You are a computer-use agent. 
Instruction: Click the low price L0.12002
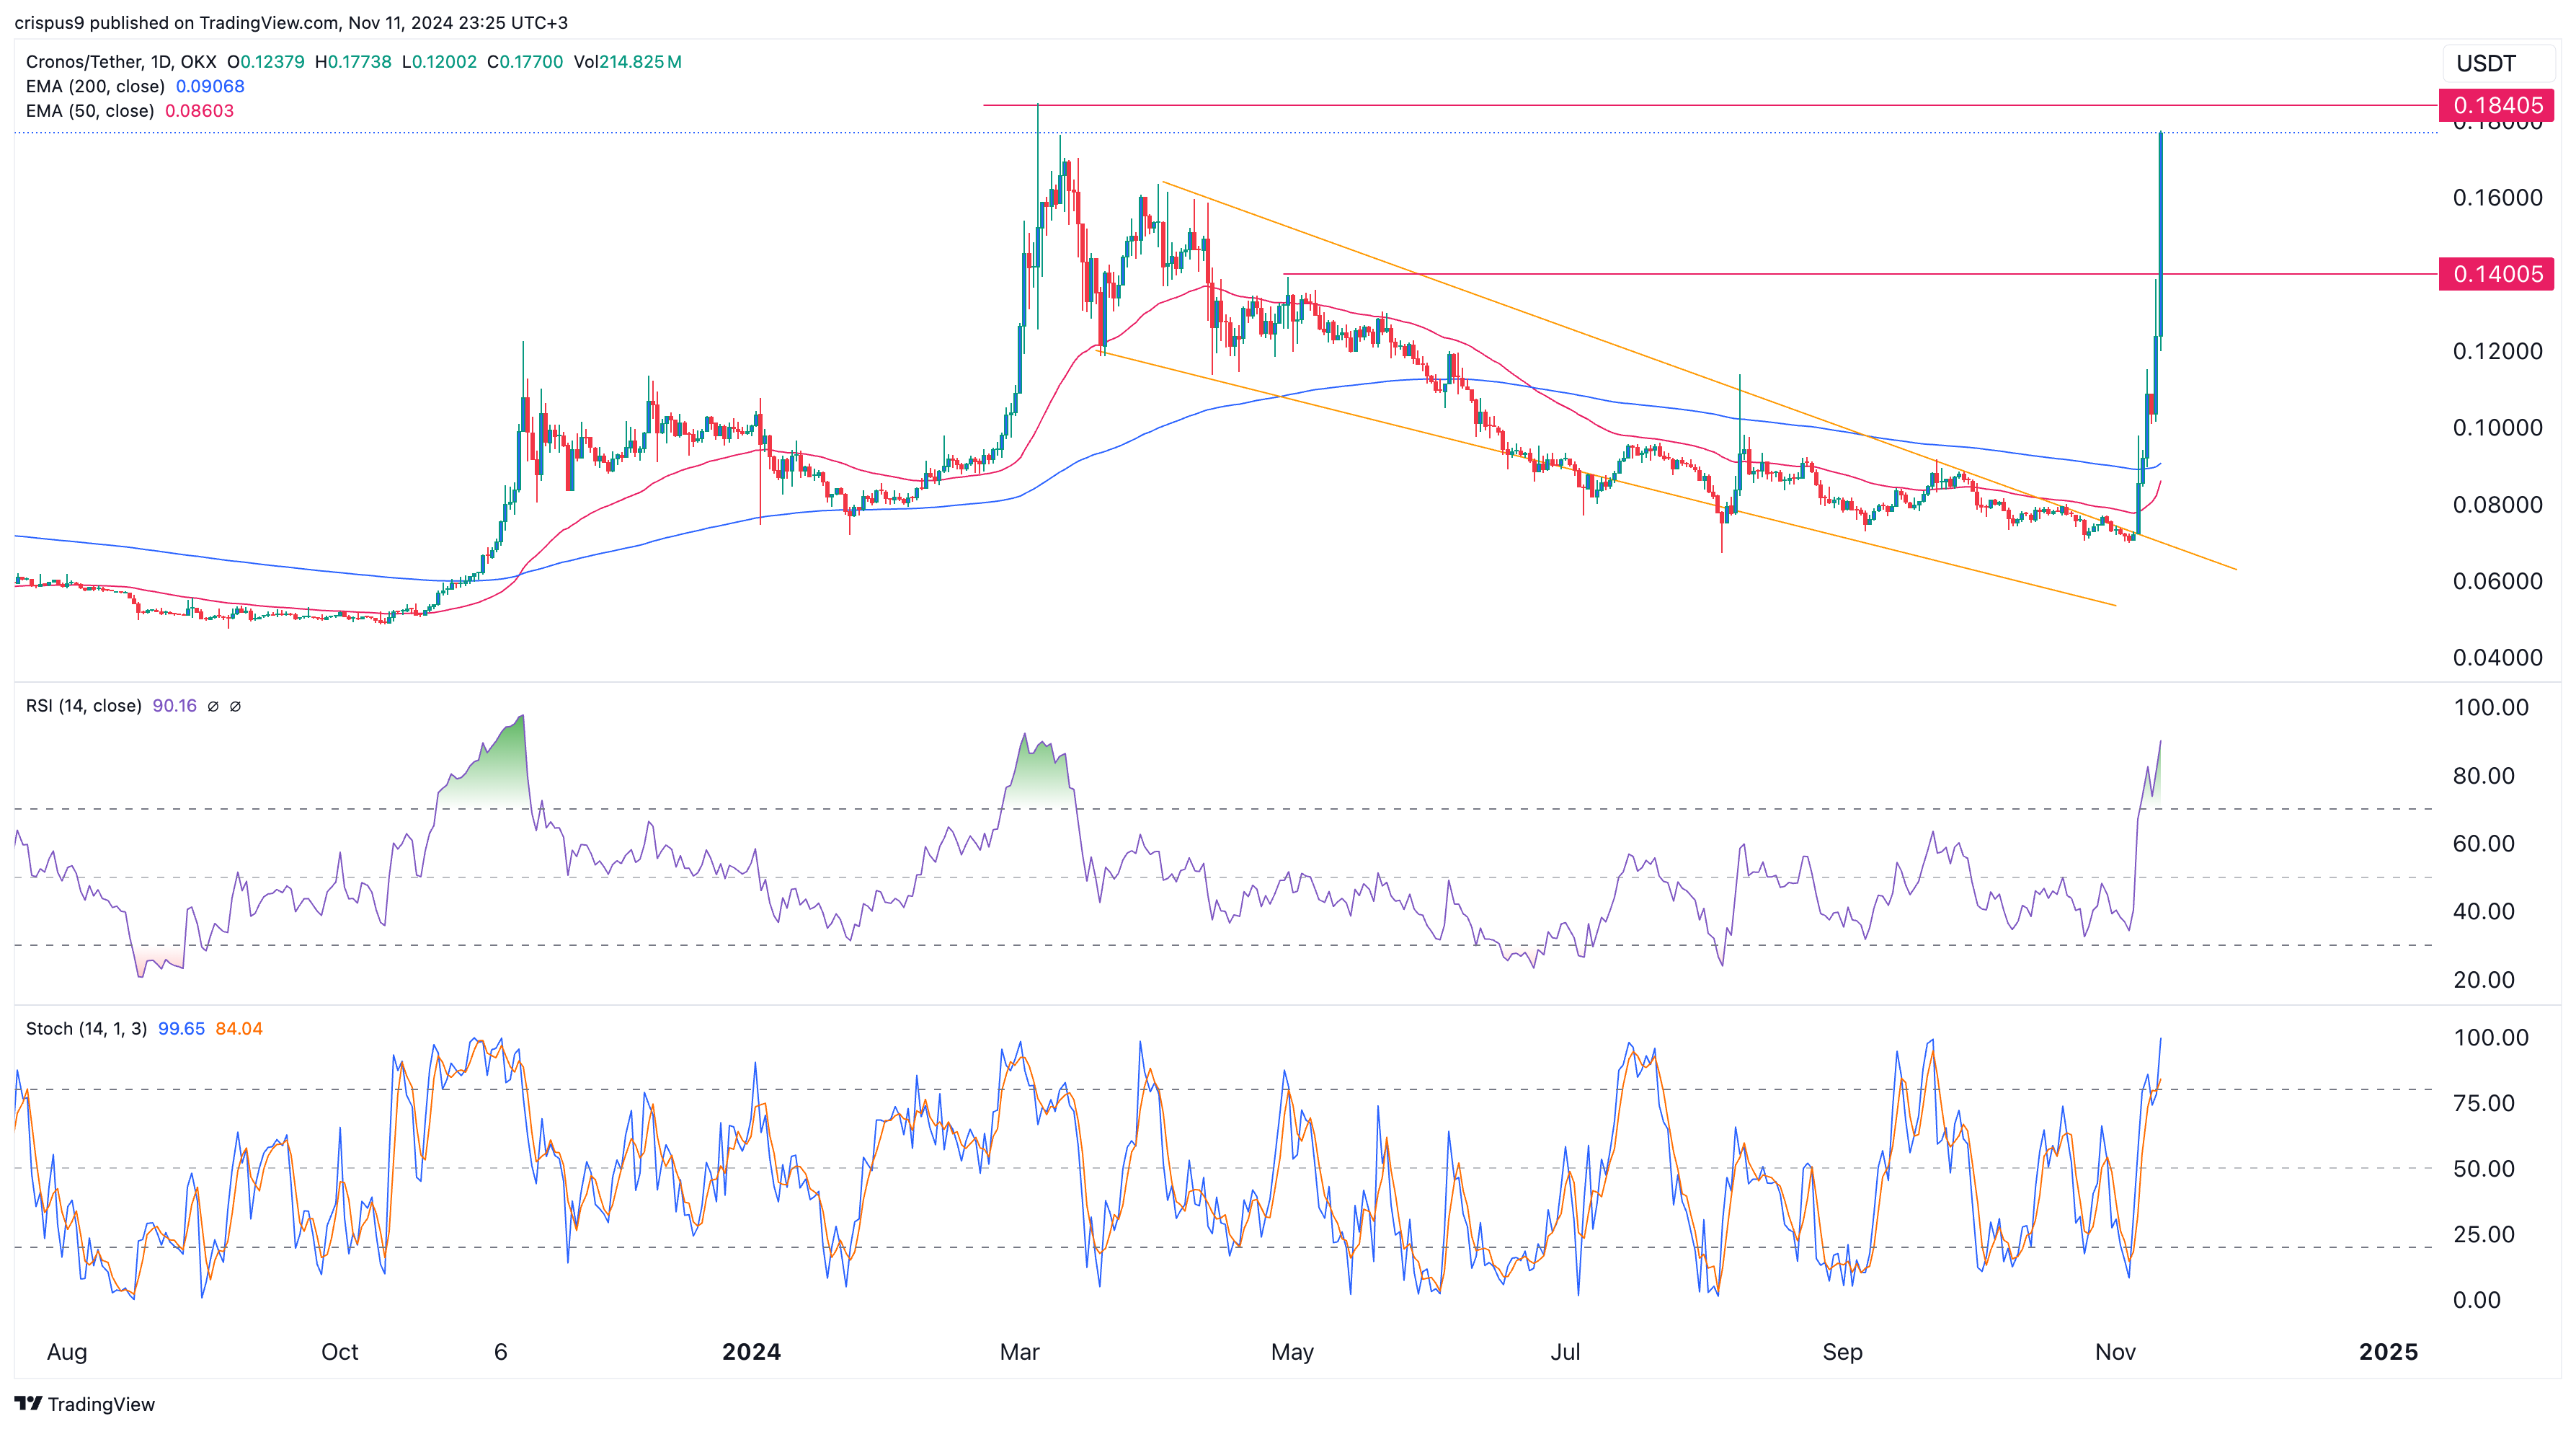pos(439,62)
